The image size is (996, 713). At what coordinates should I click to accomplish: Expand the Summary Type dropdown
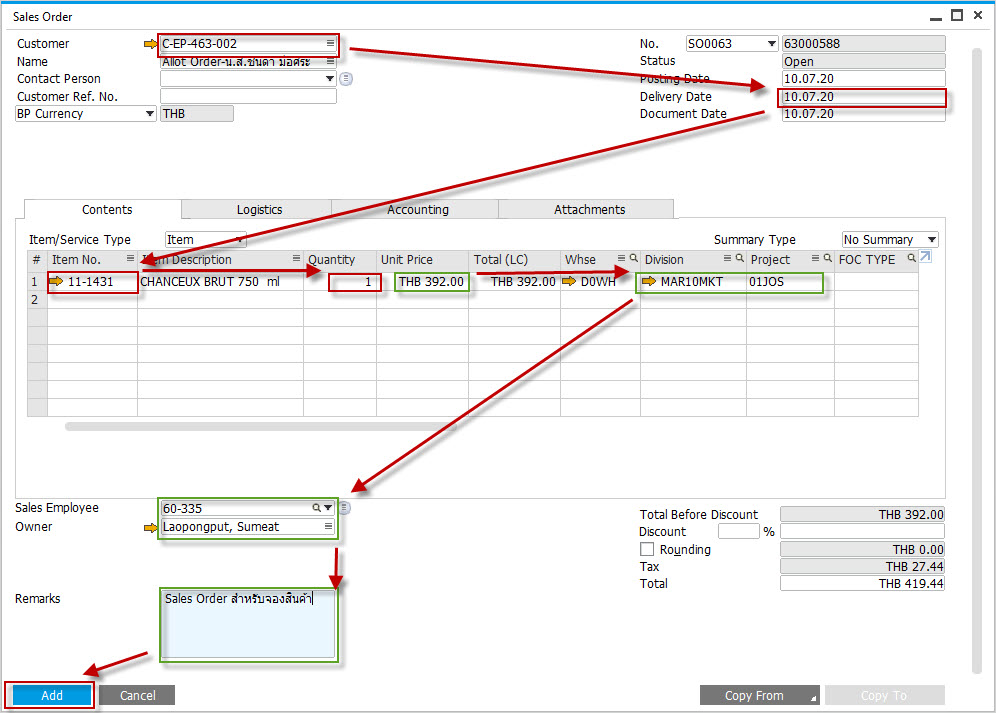[931, 240]
